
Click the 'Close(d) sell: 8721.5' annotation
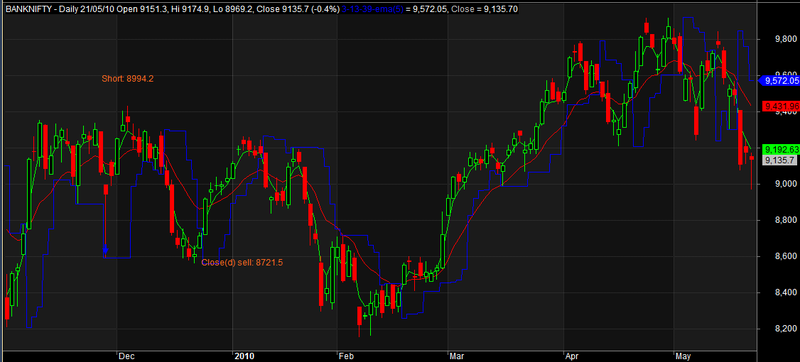(x=242, y=262)
